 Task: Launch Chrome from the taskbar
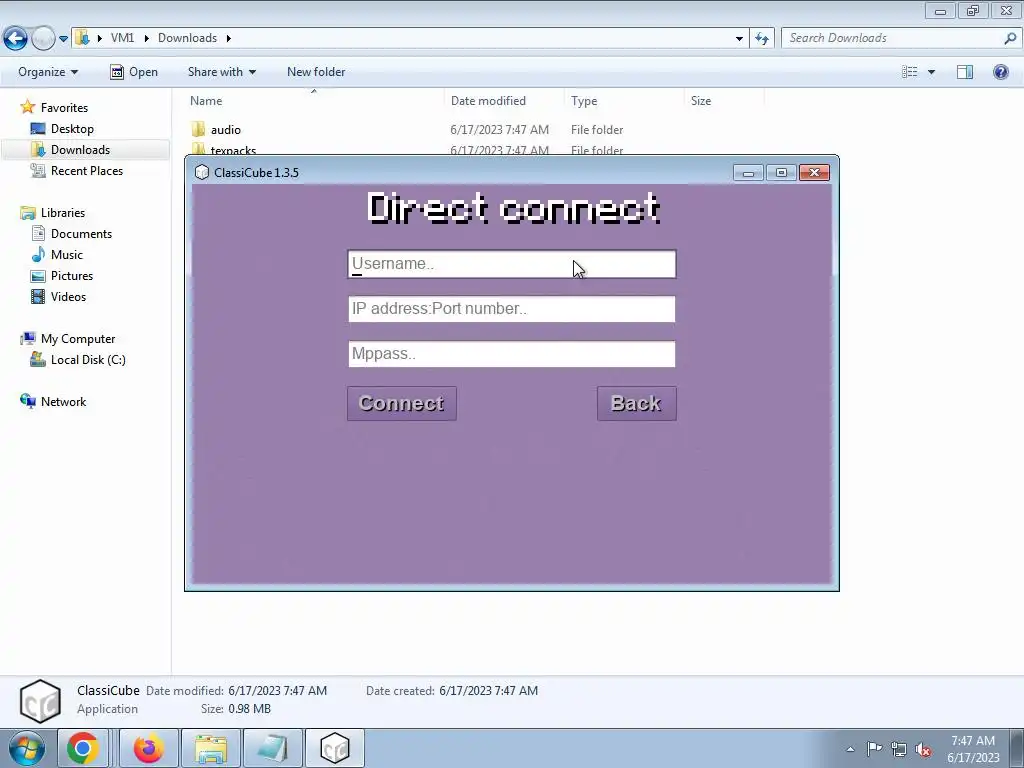[82, 748]
